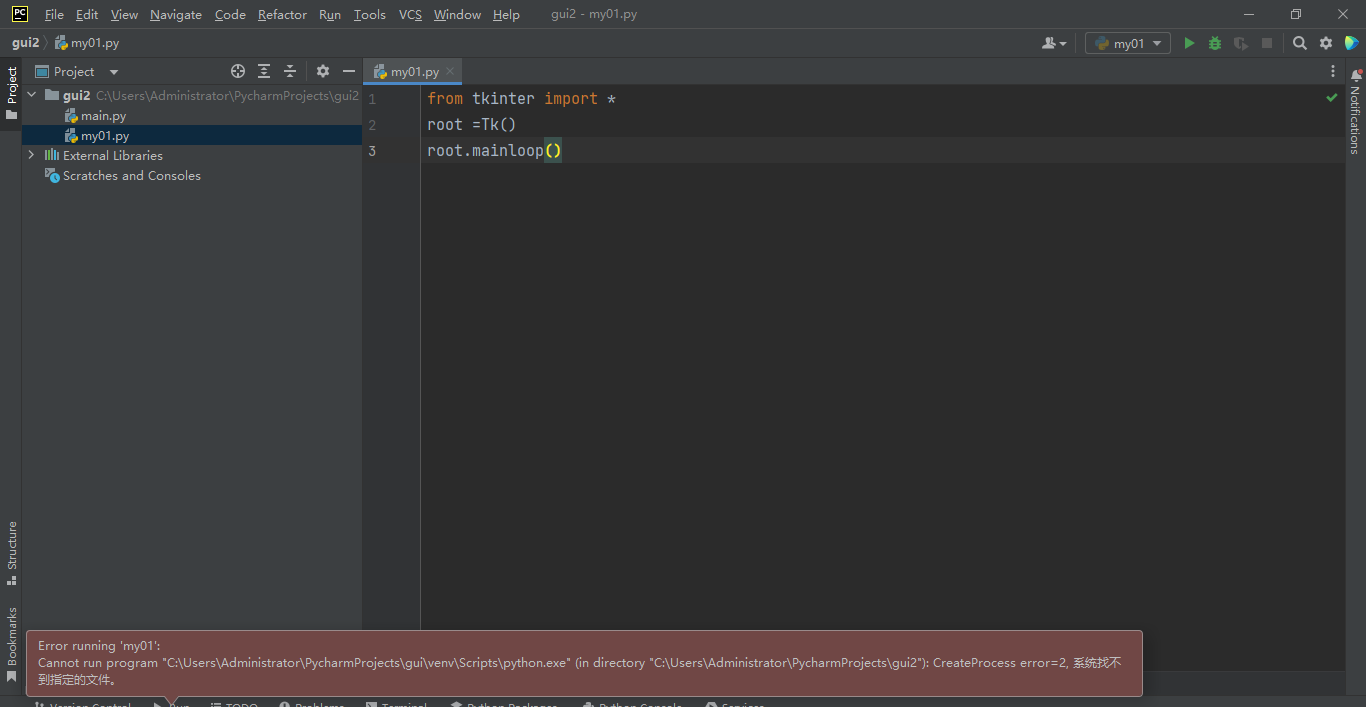
Task: Open the Project view selector dropdown
Action: click(77, 71)
